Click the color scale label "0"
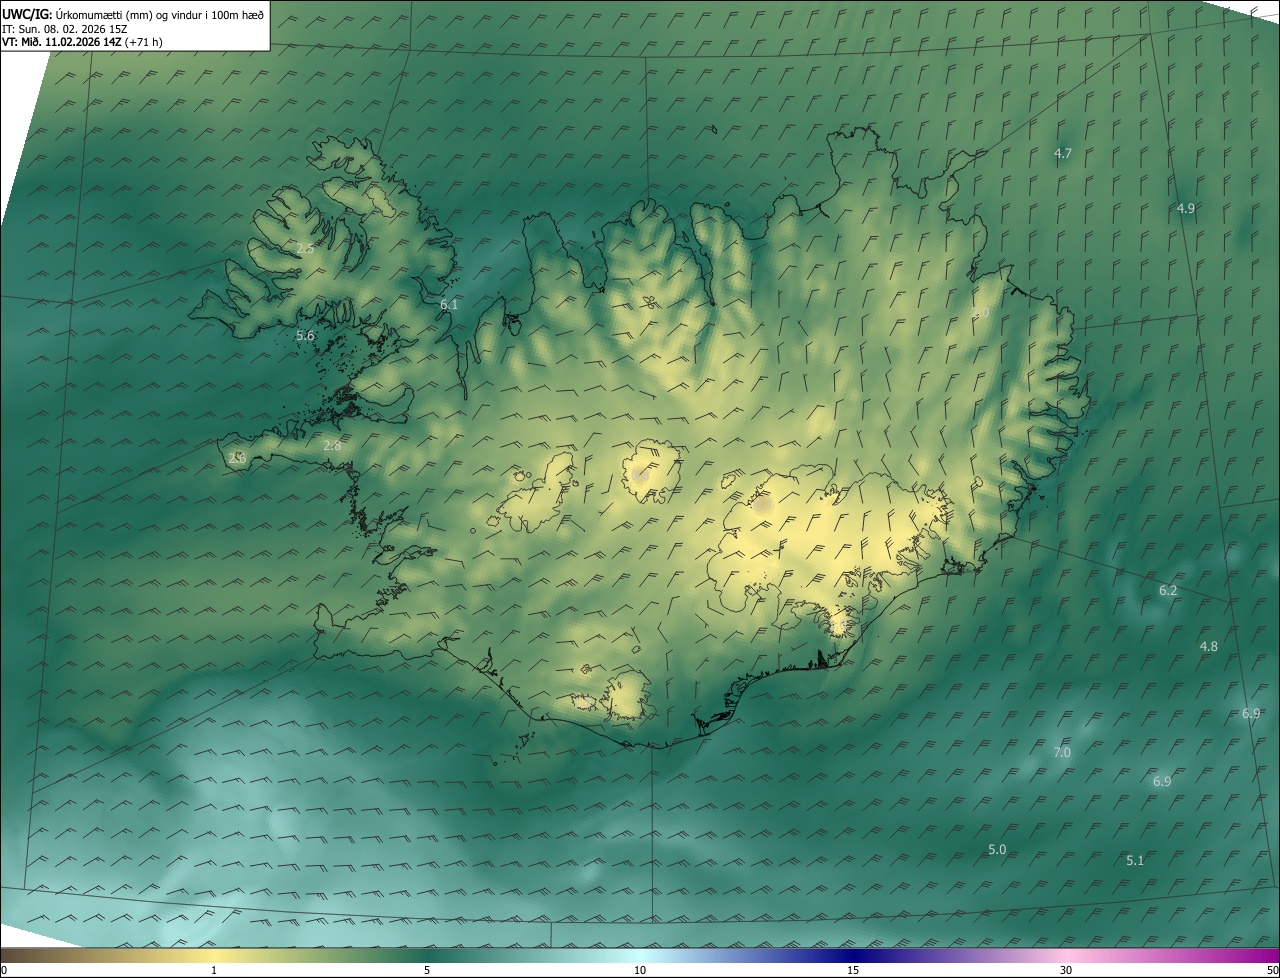This screenshot has width=1280, height=978. (4, 970)
